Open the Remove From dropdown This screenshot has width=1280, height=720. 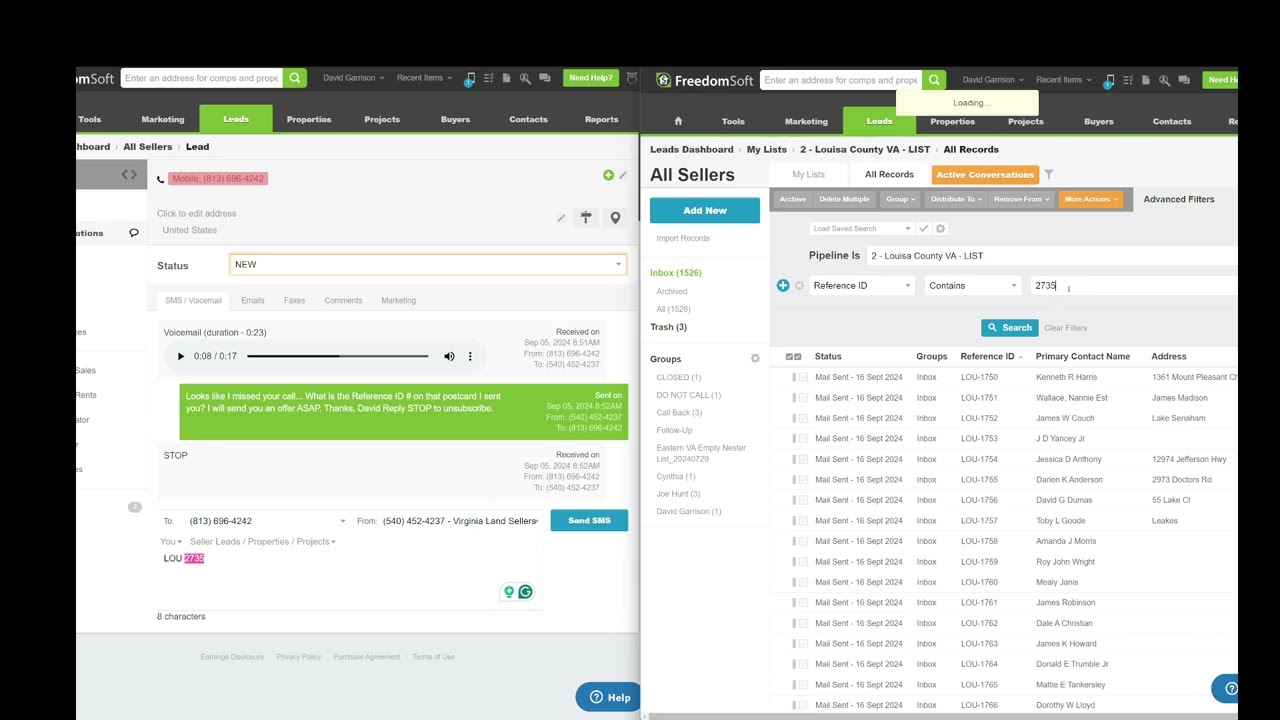pos(1022,199)
